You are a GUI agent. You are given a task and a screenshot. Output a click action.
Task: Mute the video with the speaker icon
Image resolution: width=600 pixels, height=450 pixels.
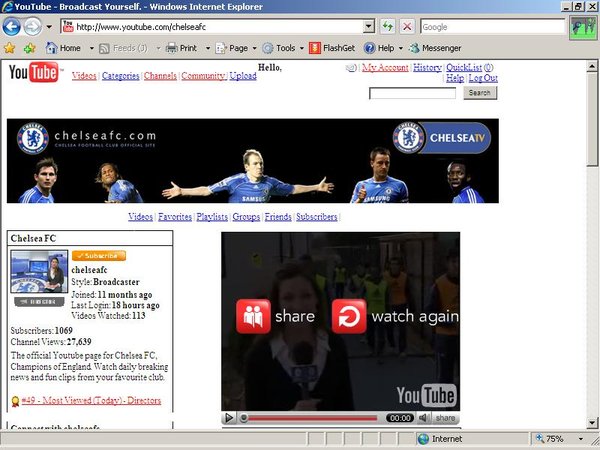coord(424,418)
